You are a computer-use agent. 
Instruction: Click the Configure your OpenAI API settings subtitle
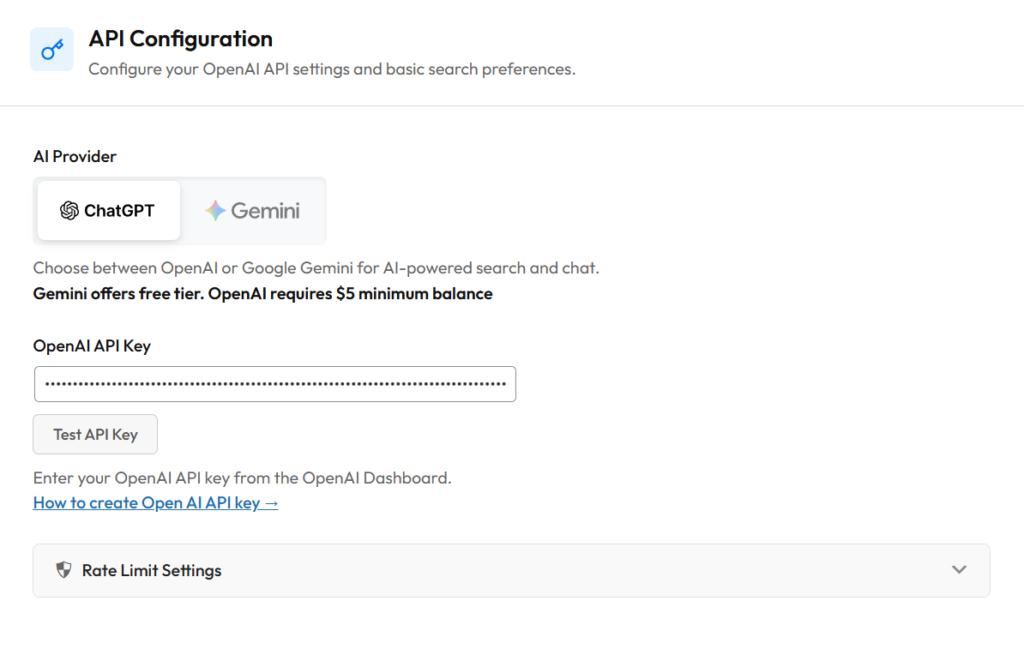point(332,70)
